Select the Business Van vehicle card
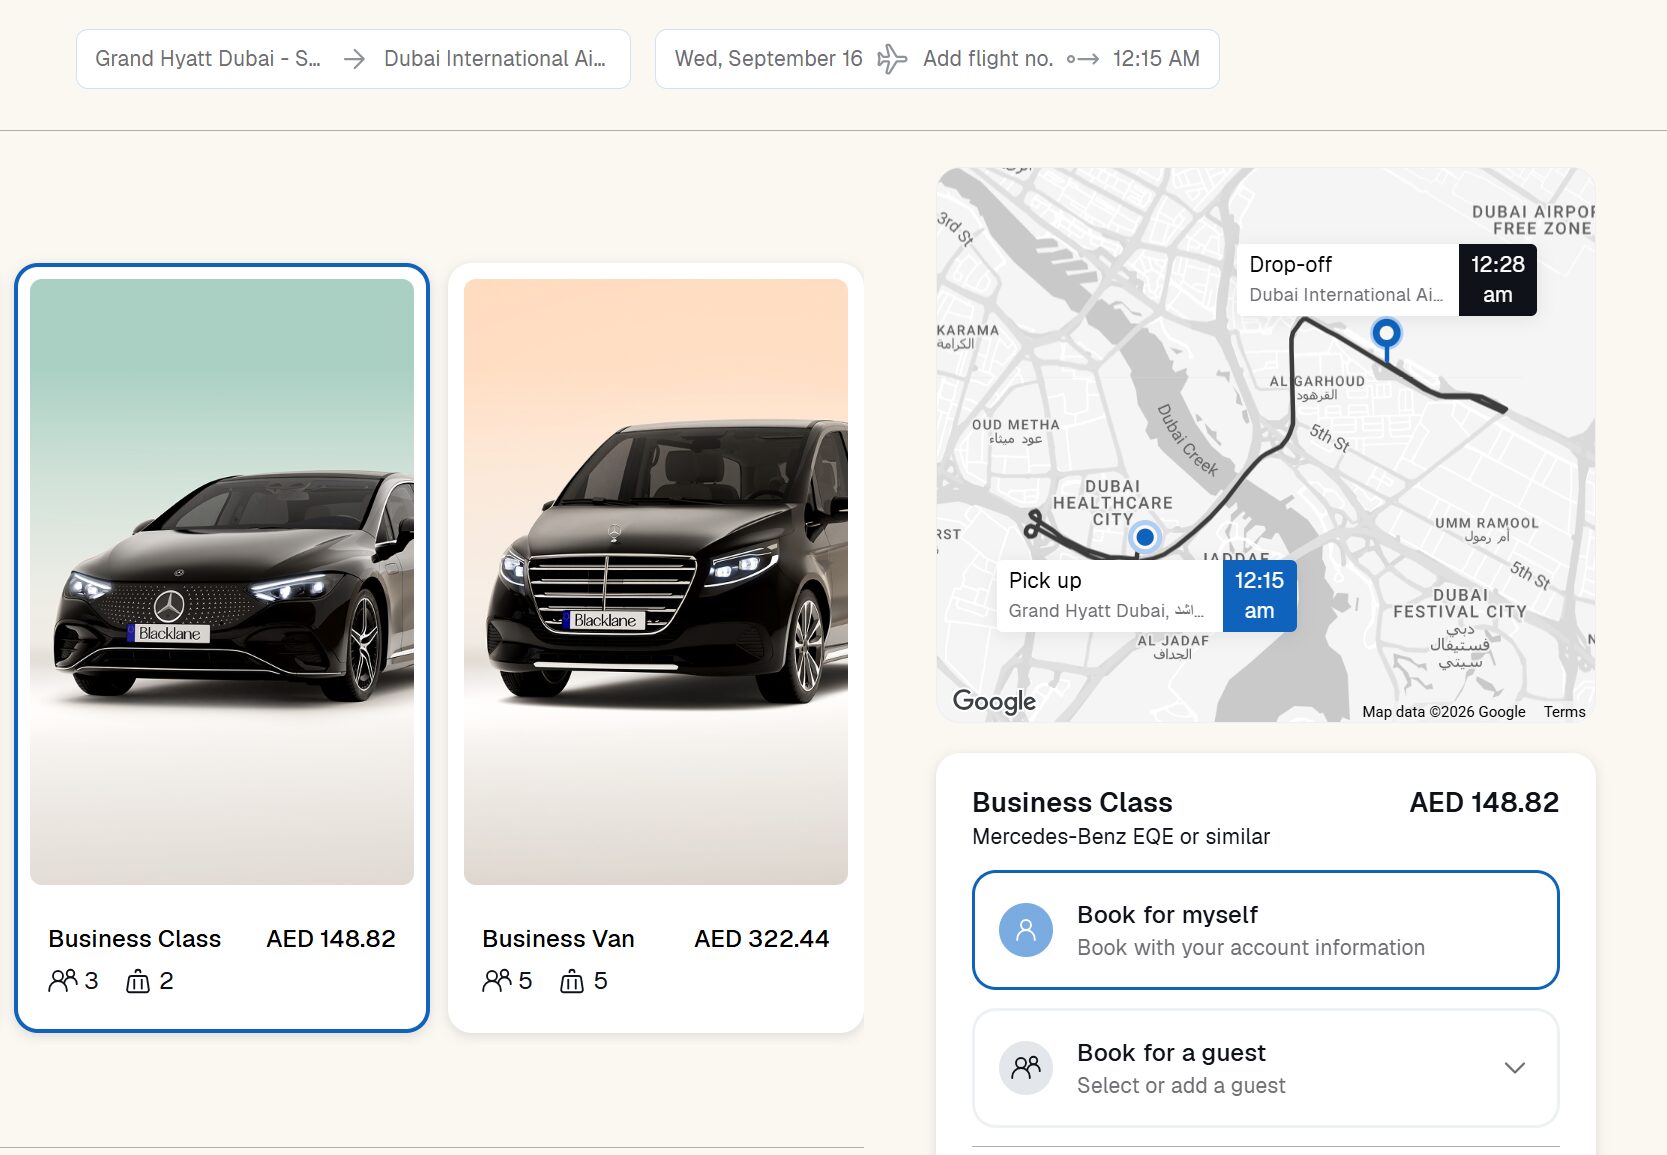The image size is (1667, 1155). click(656, 648)
